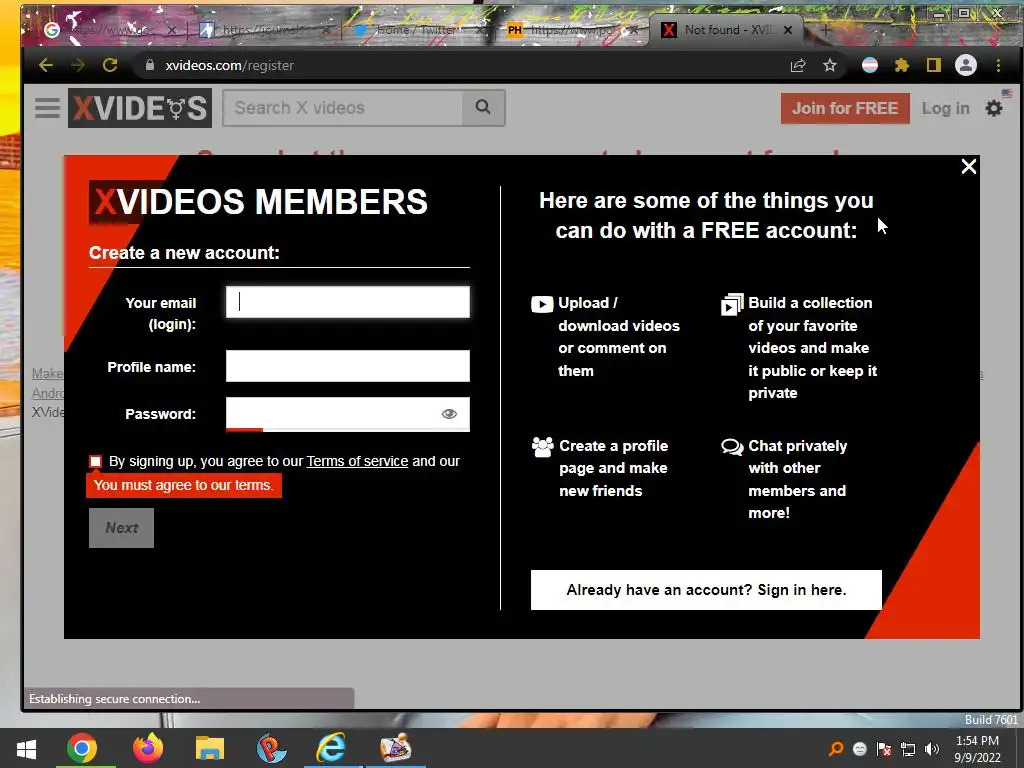Click the Search X videos field
This screenshot has height=768, width=1024.
click(x=342, y=108)
